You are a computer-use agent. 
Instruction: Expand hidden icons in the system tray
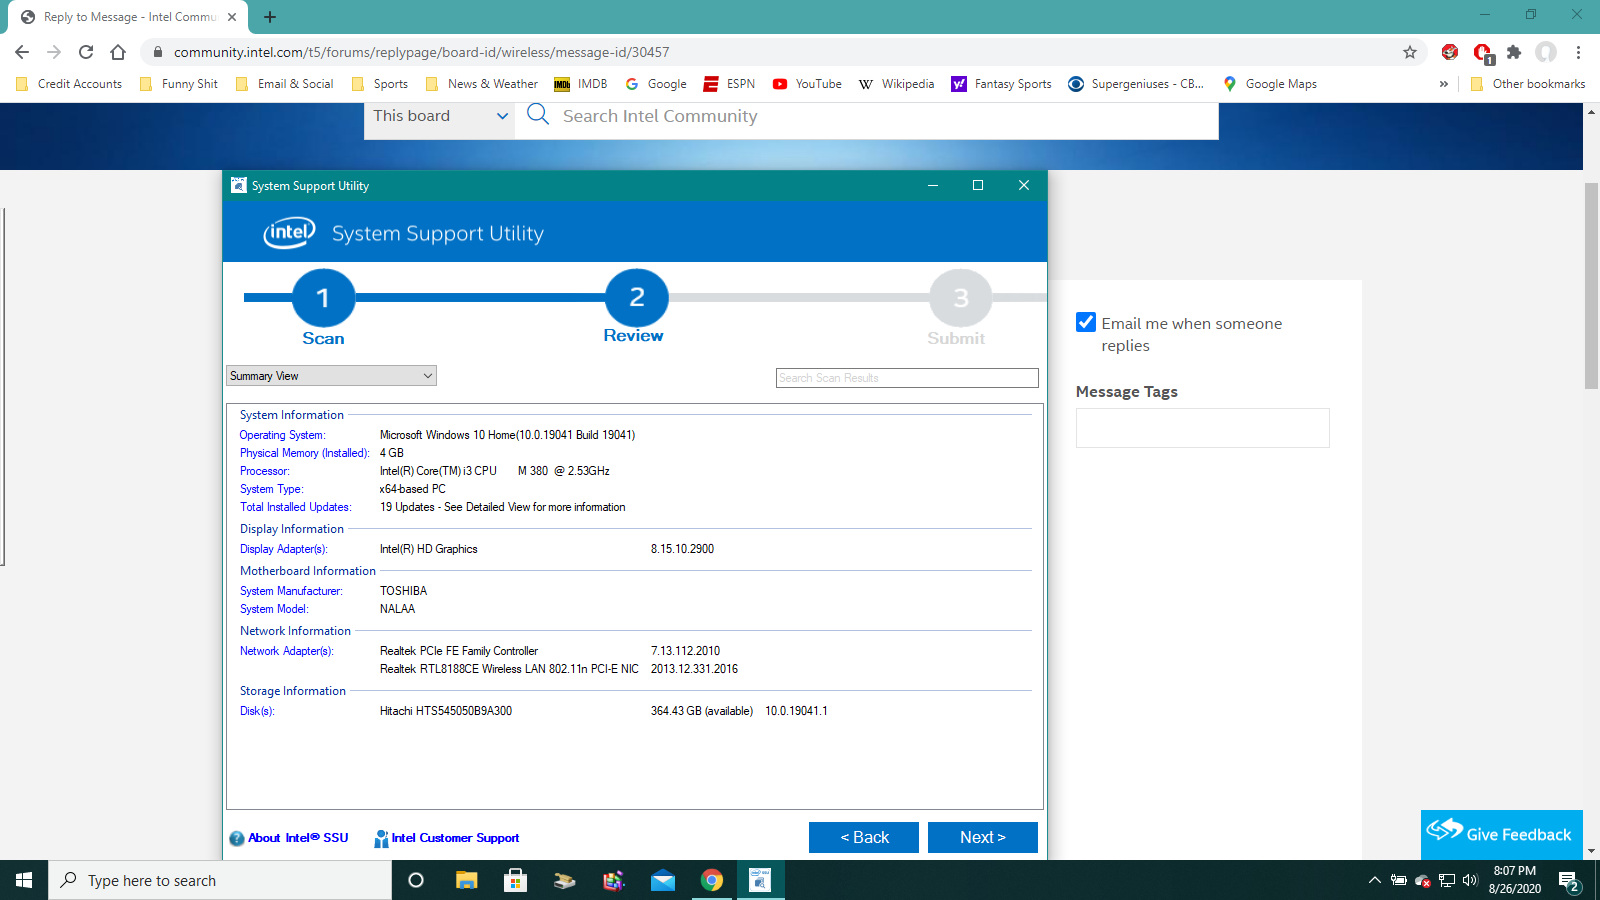pos(1374,880)
